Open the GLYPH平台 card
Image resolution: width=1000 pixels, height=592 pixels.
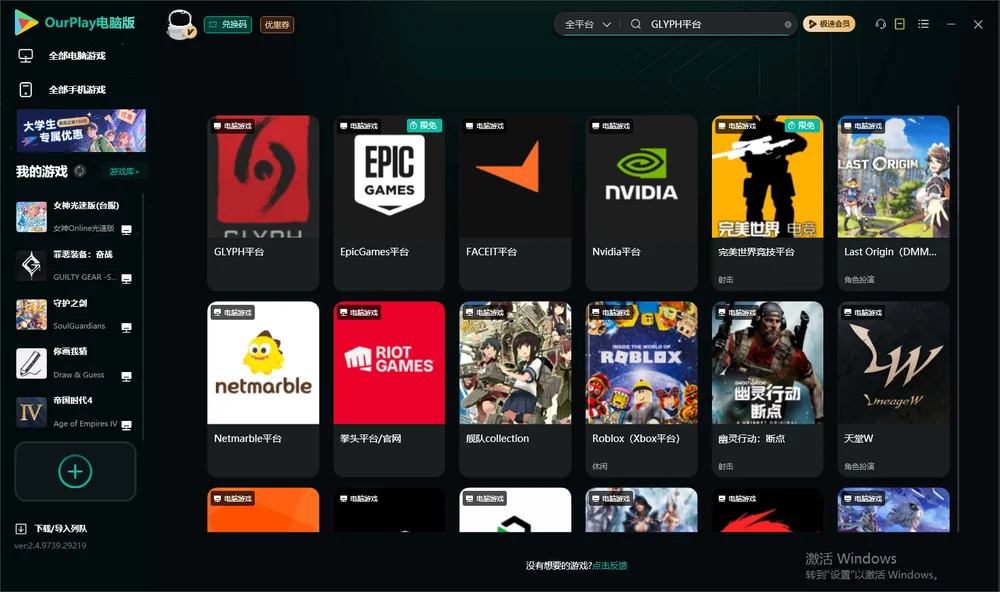[263, 203]
